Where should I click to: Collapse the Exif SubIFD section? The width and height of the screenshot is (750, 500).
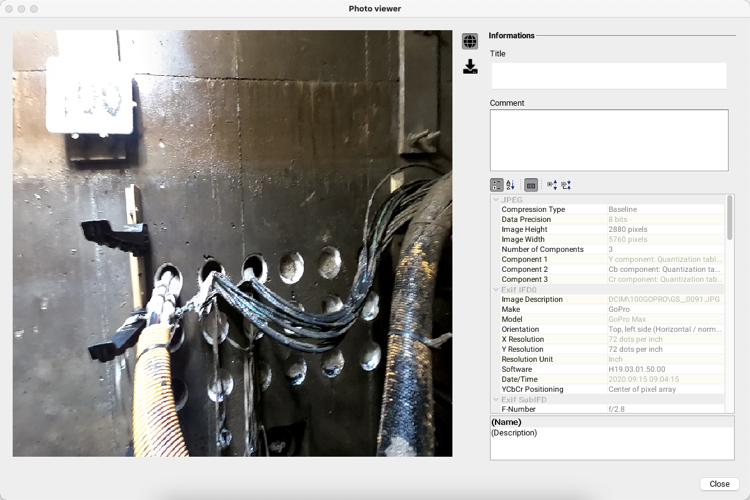coord(496,400)
